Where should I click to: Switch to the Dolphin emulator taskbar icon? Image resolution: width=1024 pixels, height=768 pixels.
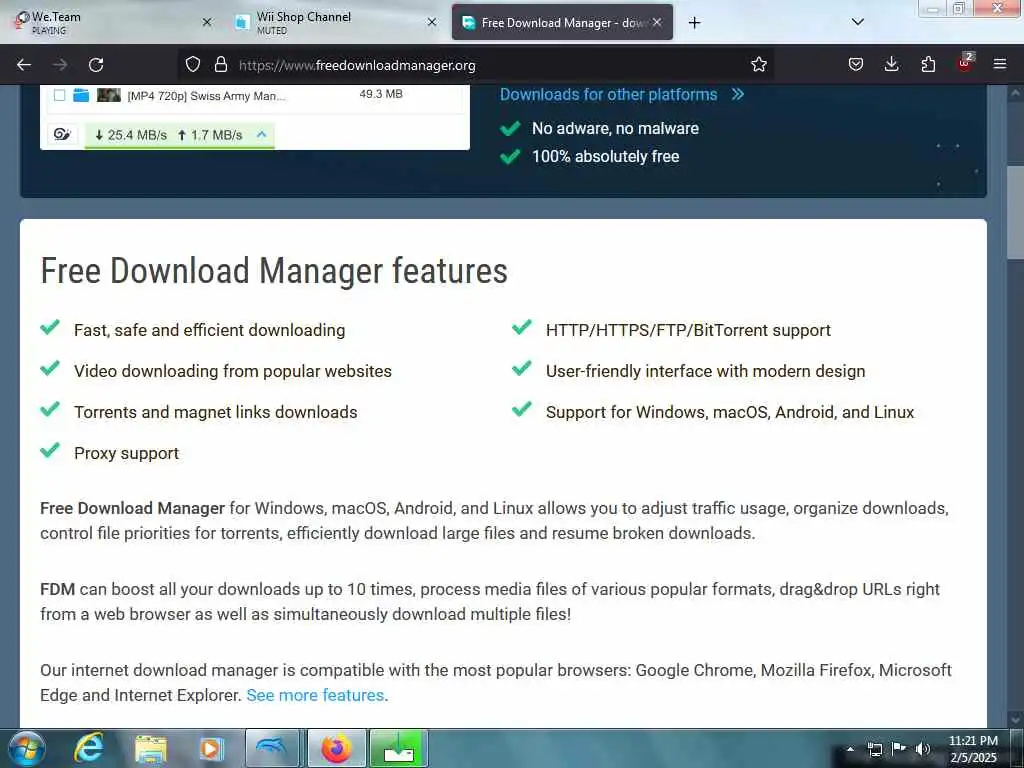(x=272, y=748)
